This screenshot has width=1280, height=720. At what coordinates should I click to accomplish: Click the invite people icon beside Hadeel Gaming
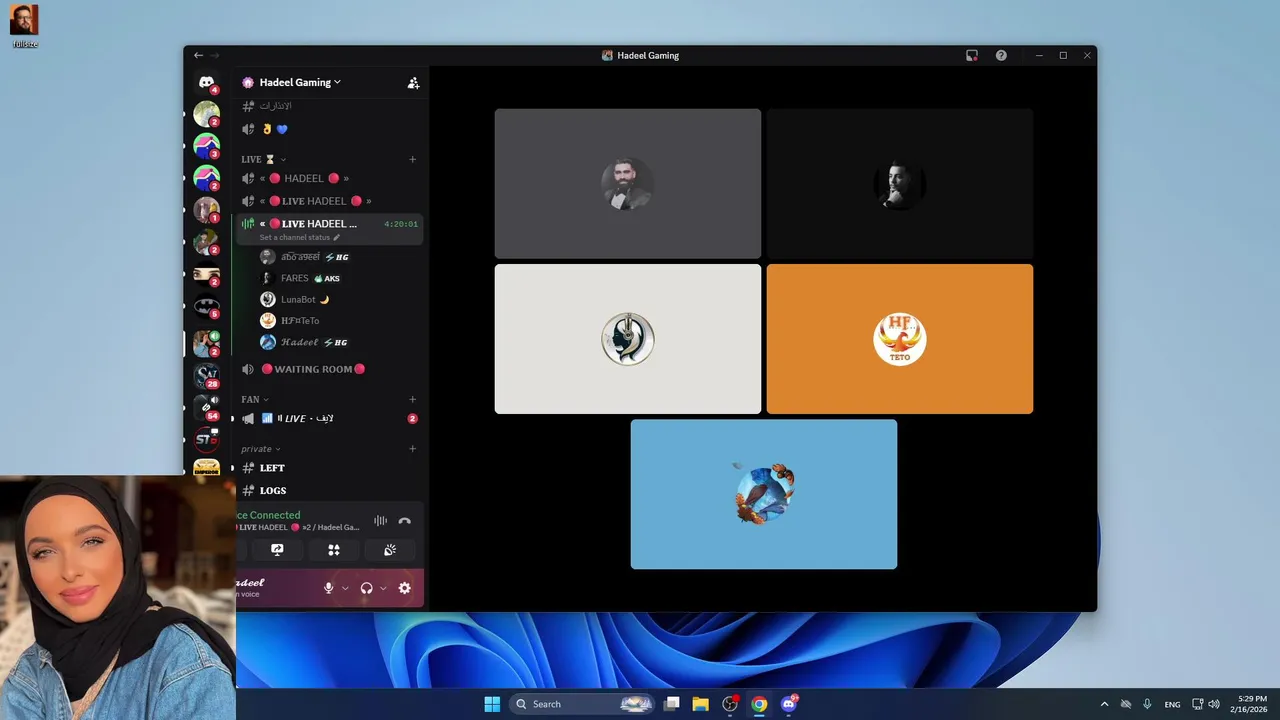[x=413, y=83]
